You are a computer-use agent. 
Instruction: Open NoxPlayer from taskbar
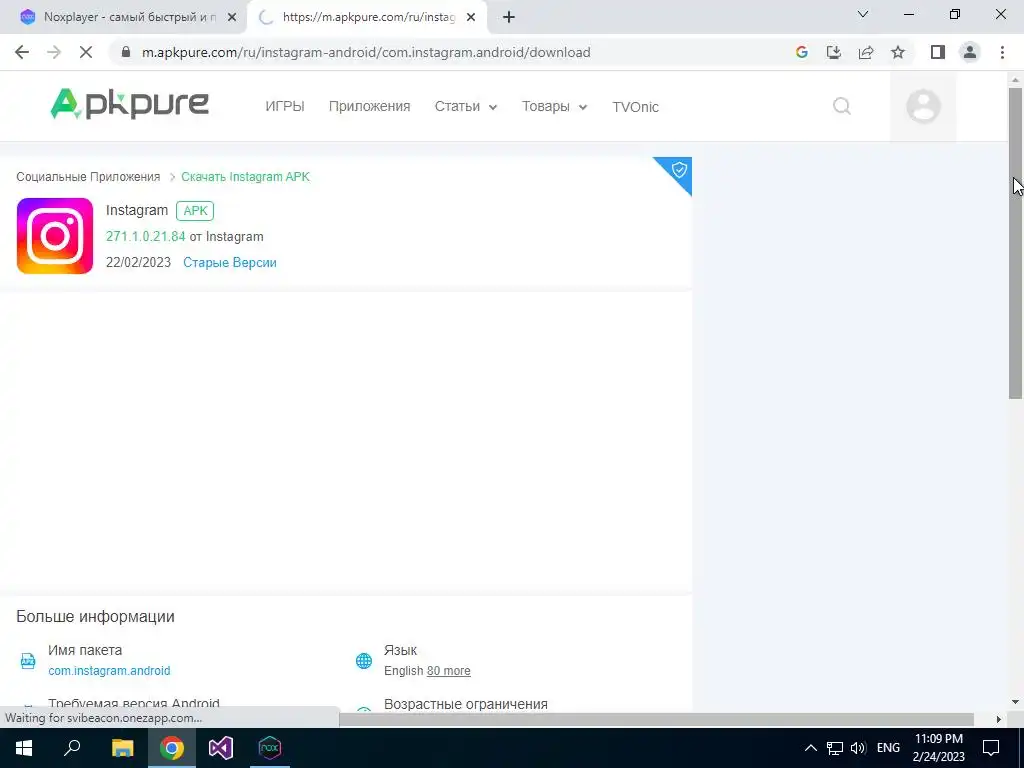[270, 748]
